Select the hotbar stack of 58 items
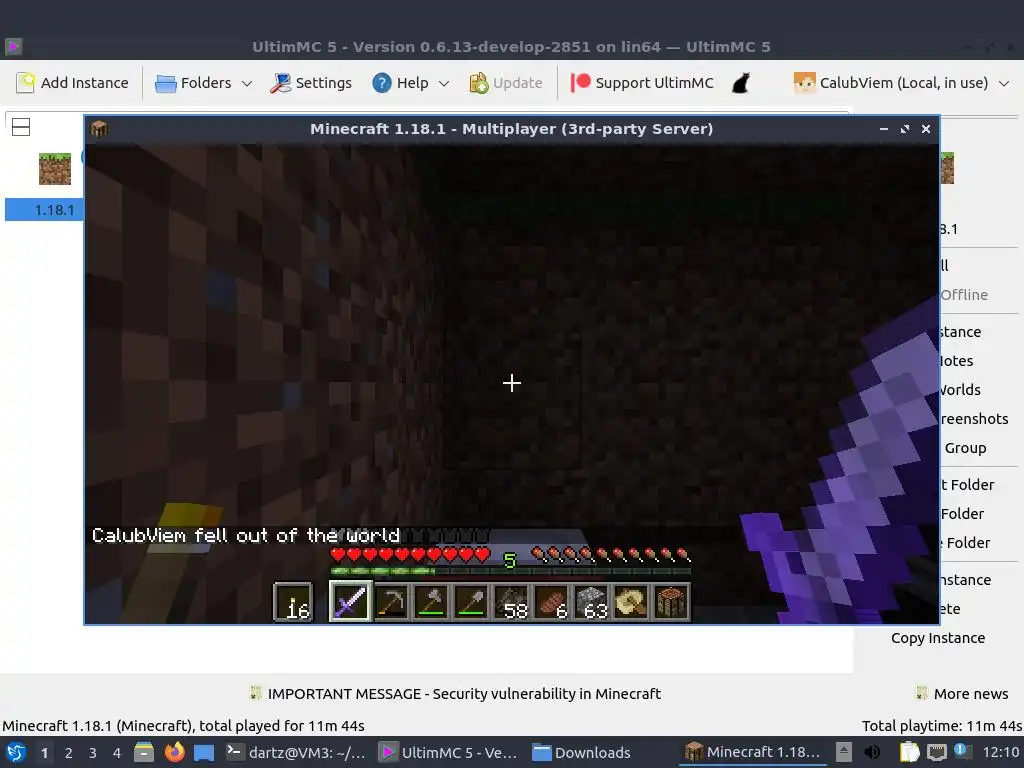This screenshot has width=1024, height=768. click(x=511, y=601)
